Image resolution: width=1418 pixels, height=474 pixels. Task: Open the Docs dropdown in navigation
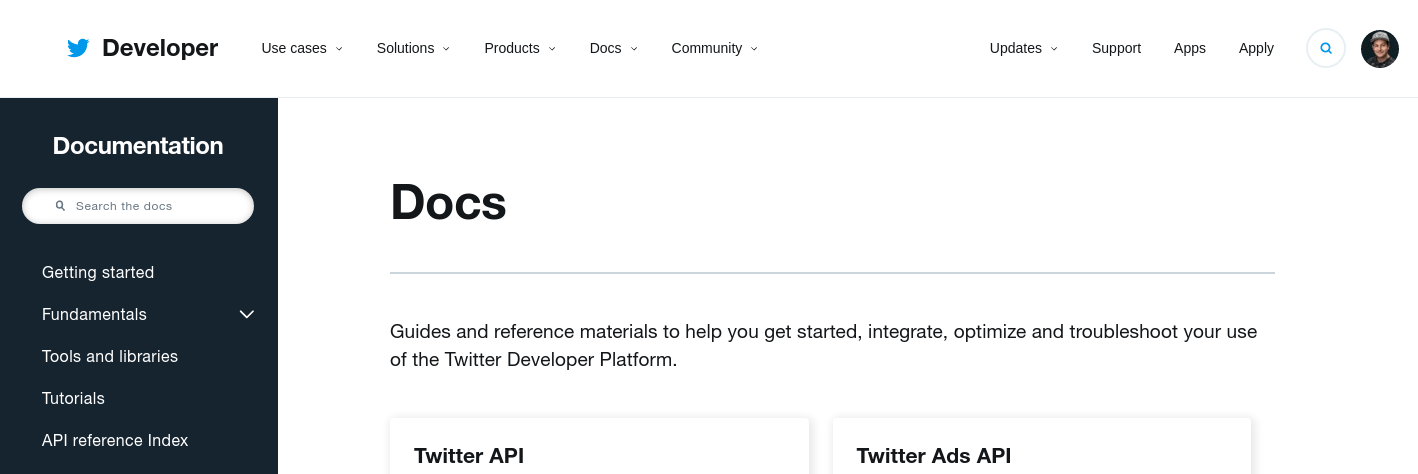[613, 48]
